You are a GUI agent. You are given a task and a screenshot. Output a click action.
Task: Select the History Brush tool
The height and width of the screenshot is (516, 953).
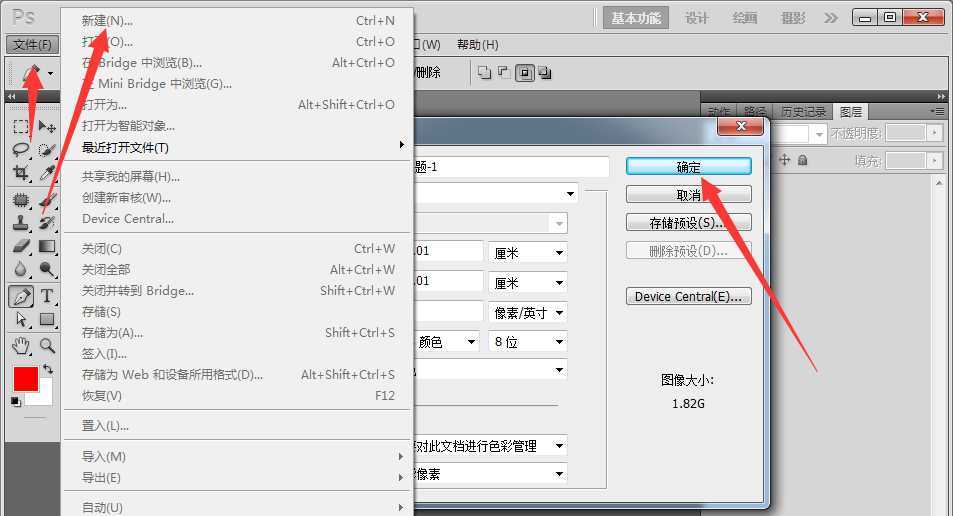point(47,222)
